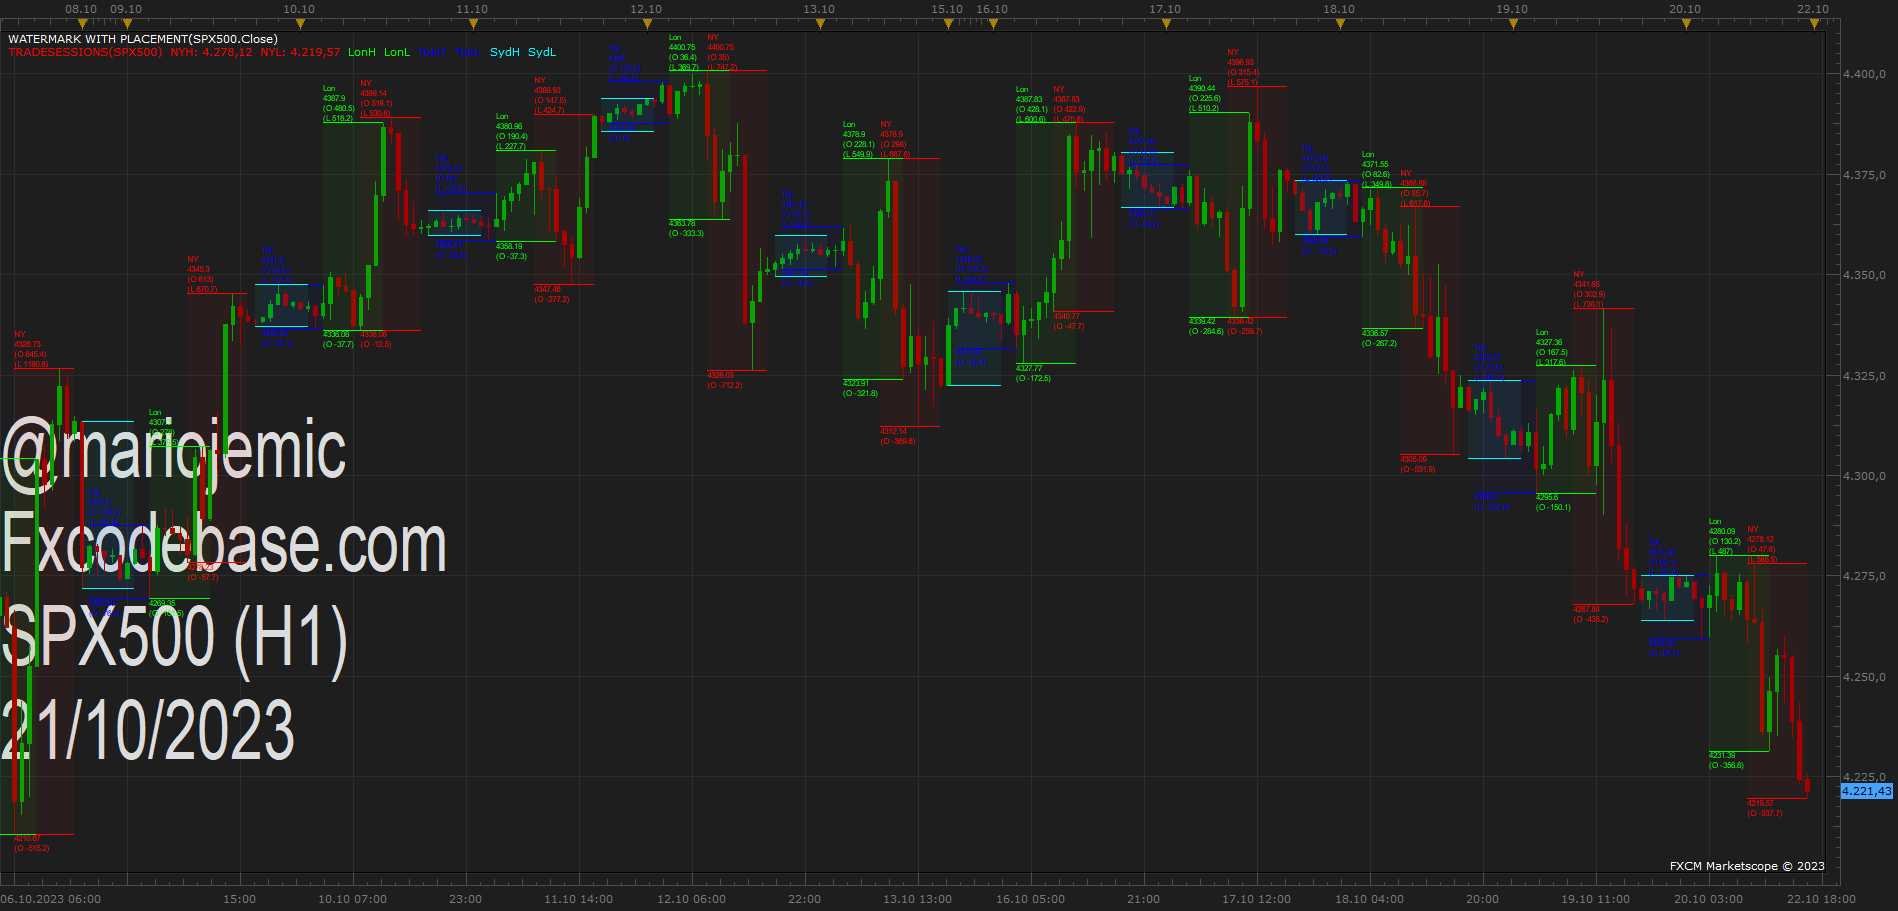Click the 16.10 05:00 time axis label
Image resolution: width=1898 pixels, height=911 pixels.
point(1030,899)
